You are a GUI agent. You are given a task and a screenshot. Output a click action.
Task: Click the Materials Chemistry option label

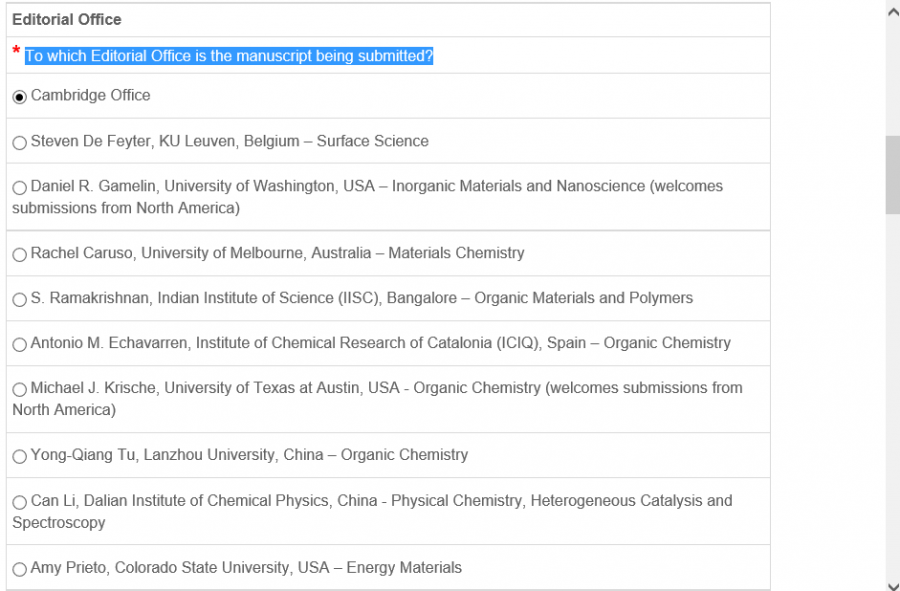[456, 253]
